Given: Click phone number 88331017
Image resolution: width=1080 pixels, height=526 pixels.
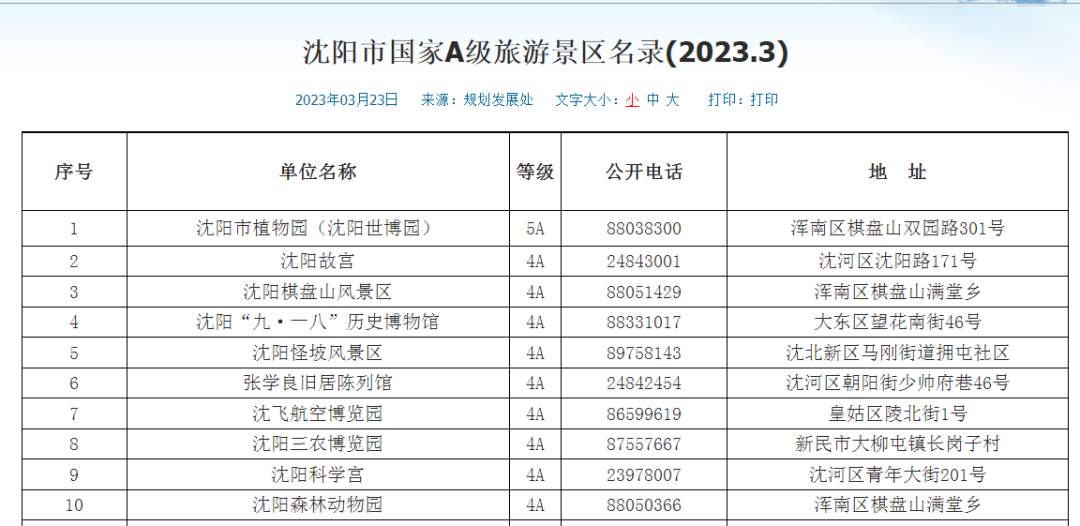Looking at the screenshot, I should pyautogui.click(x=644, y=322).
